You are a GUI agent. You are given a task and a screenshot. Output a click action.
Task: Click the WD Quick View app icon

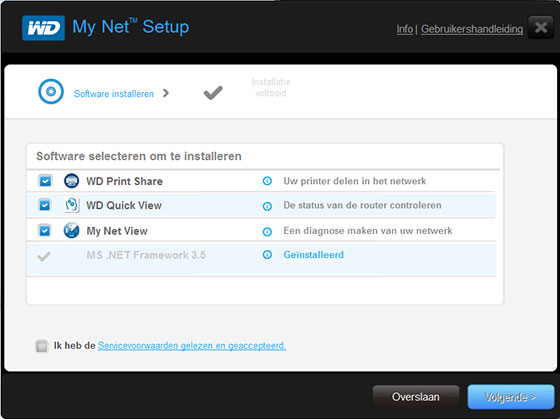click(71, 205)
